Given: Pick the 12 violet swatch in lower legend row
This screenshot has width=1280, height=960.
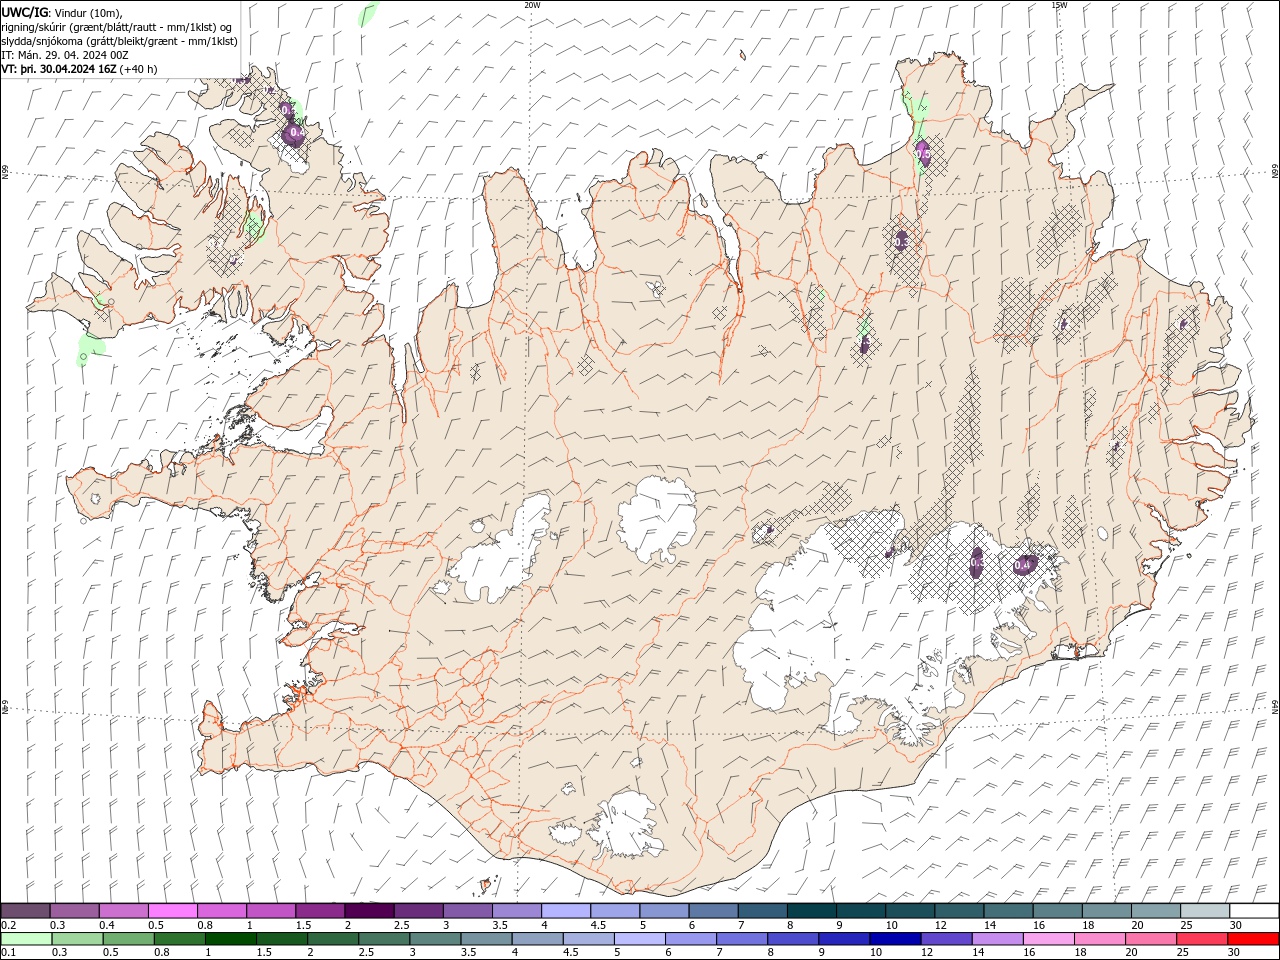Looking at the screenshot, I should pyautogui.click(x=945, y=939).
